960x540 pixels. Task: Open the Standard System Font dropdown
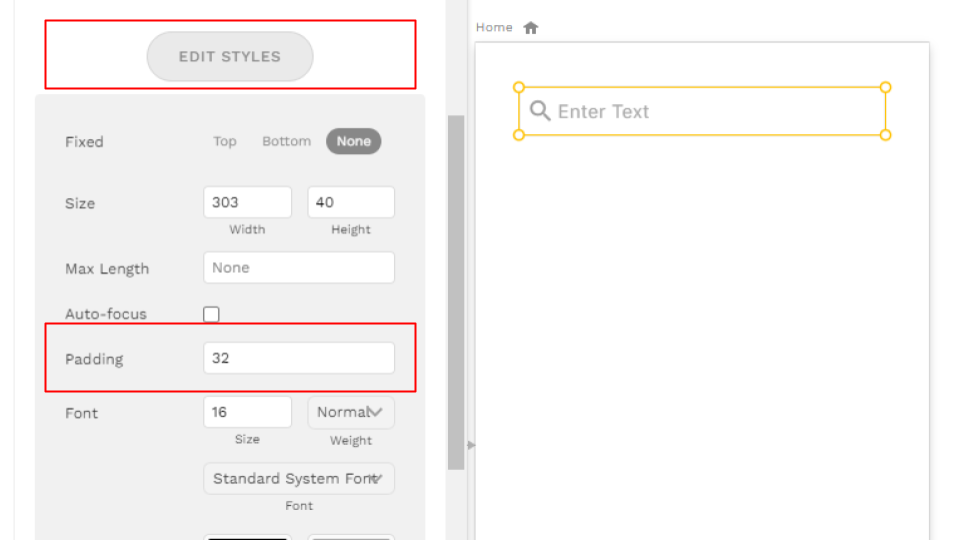pyautogui.click(x=299, y=478)
